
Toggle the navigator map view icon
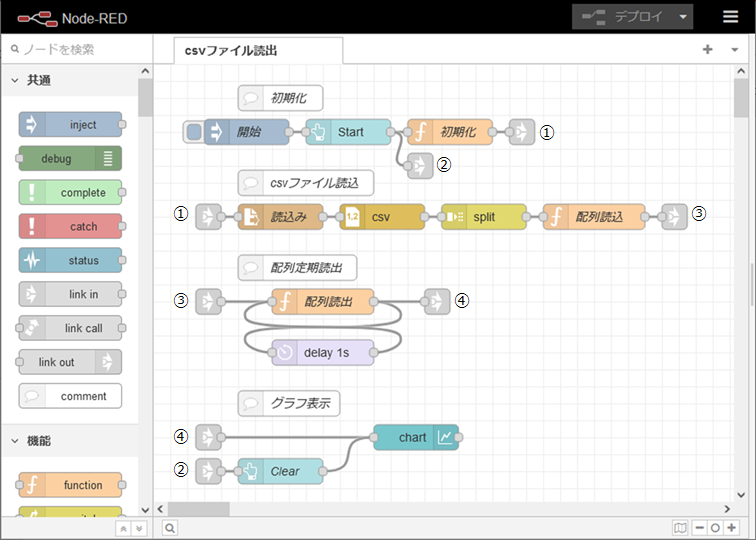pyautogui.click(x=681, y=527)
